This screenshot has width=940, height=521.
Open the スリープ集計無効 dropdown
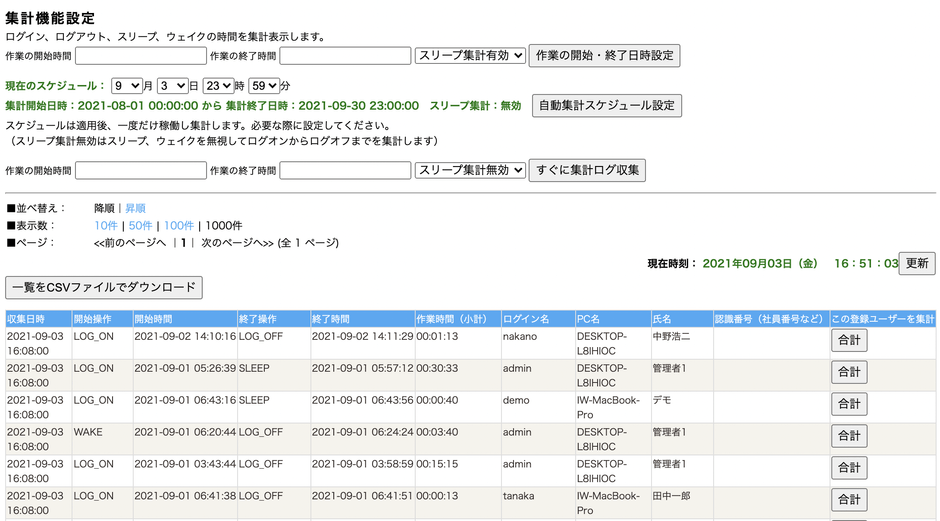pyautogui.click(x=470, y=171)
